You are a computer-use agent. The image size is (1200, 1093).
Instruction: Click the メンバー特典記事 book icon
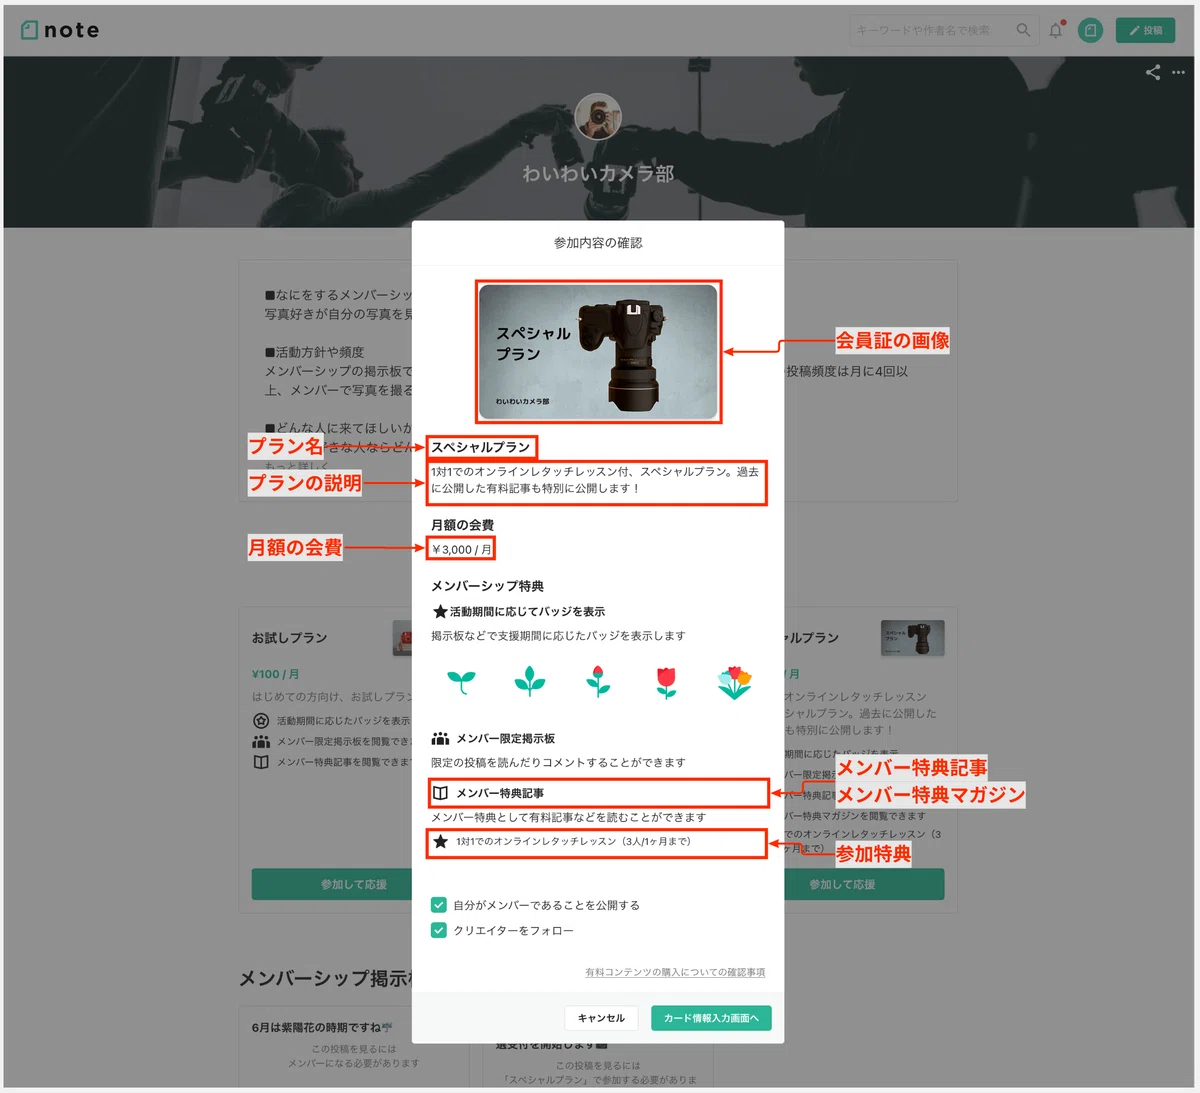tap(440, 793)
